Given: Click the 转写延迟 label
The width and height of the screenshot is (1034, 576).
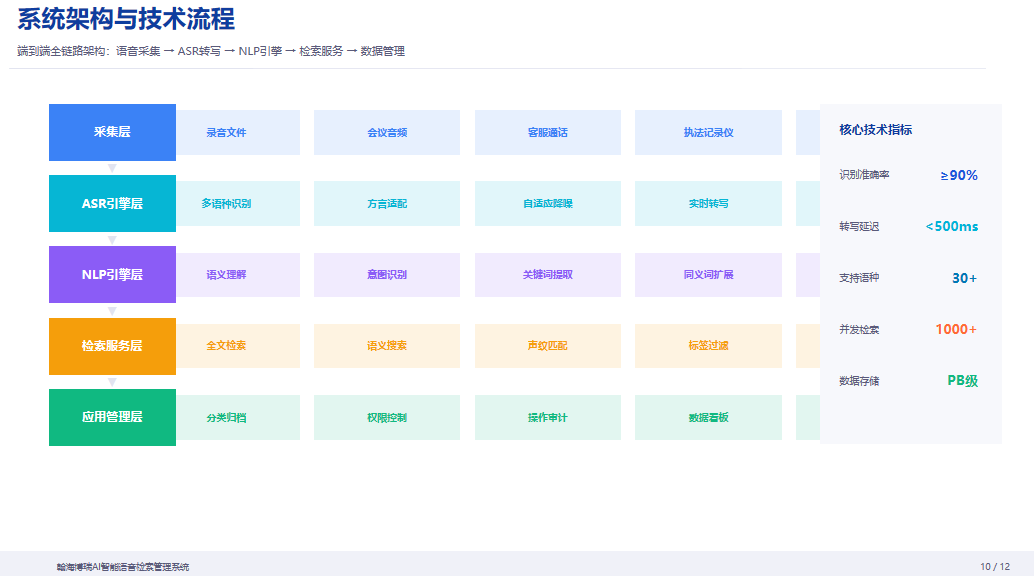Looking at the screenshot, I should click(859, 226).
